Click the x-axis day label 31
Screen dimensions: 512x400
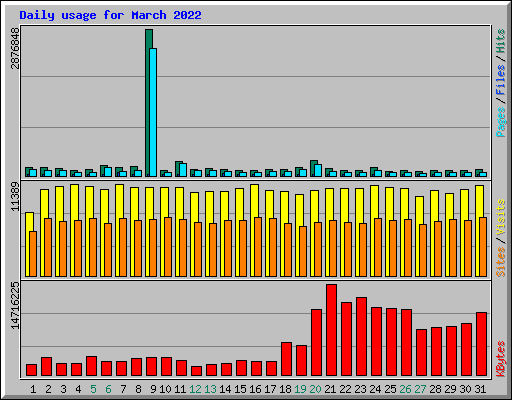pyautogui.click(x=480, y=389)
